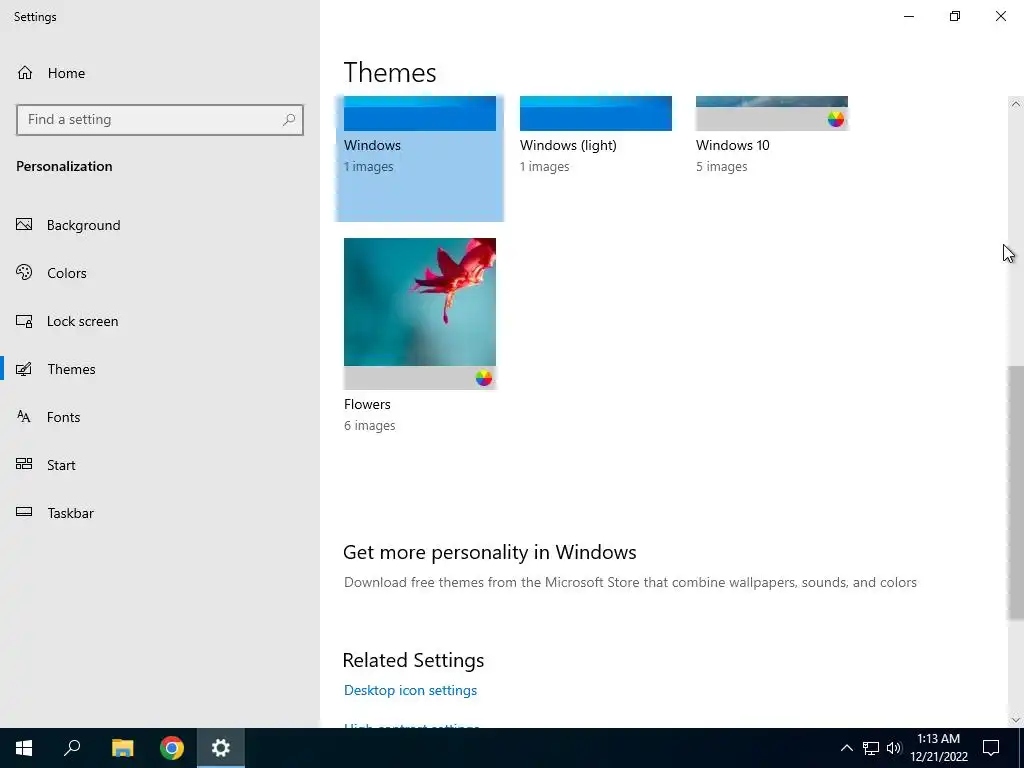Click the Settings gear taskbar icon
The width and height of the screenshot is (1024, 768).
221,748
